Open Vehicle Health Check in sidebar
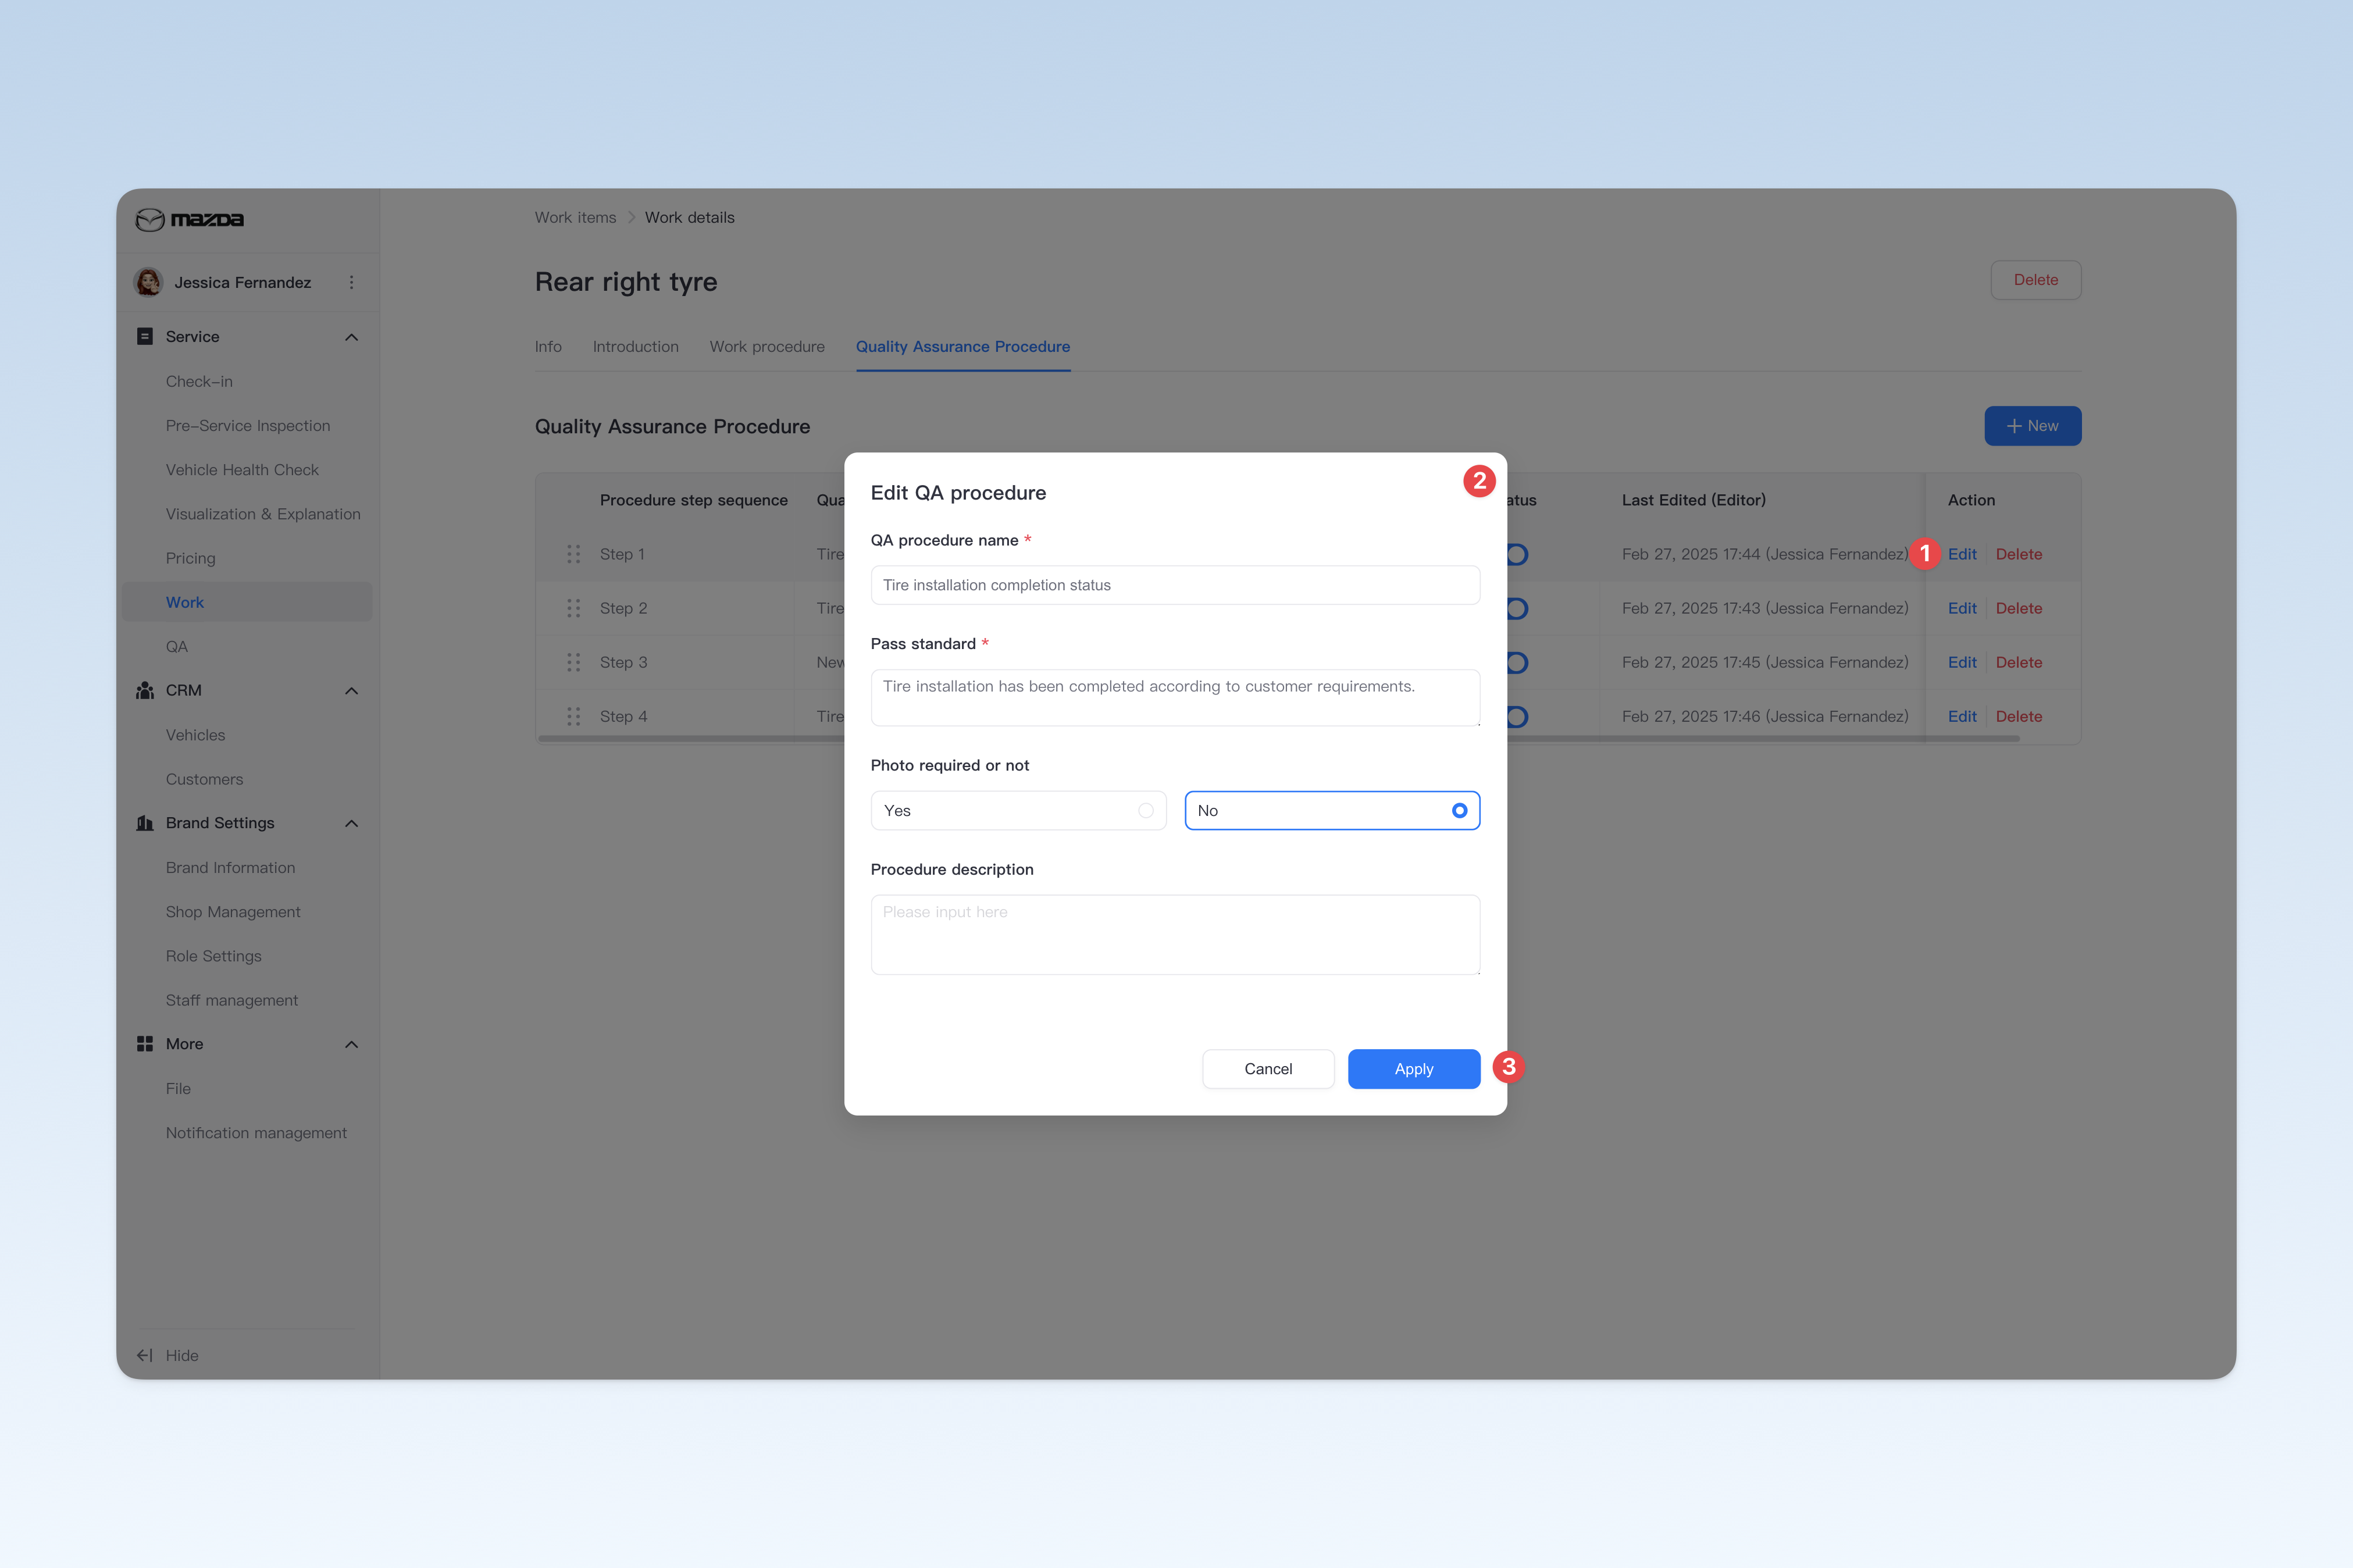Viewport: 2353px width, 1568px height. click(x=242, y=469)
